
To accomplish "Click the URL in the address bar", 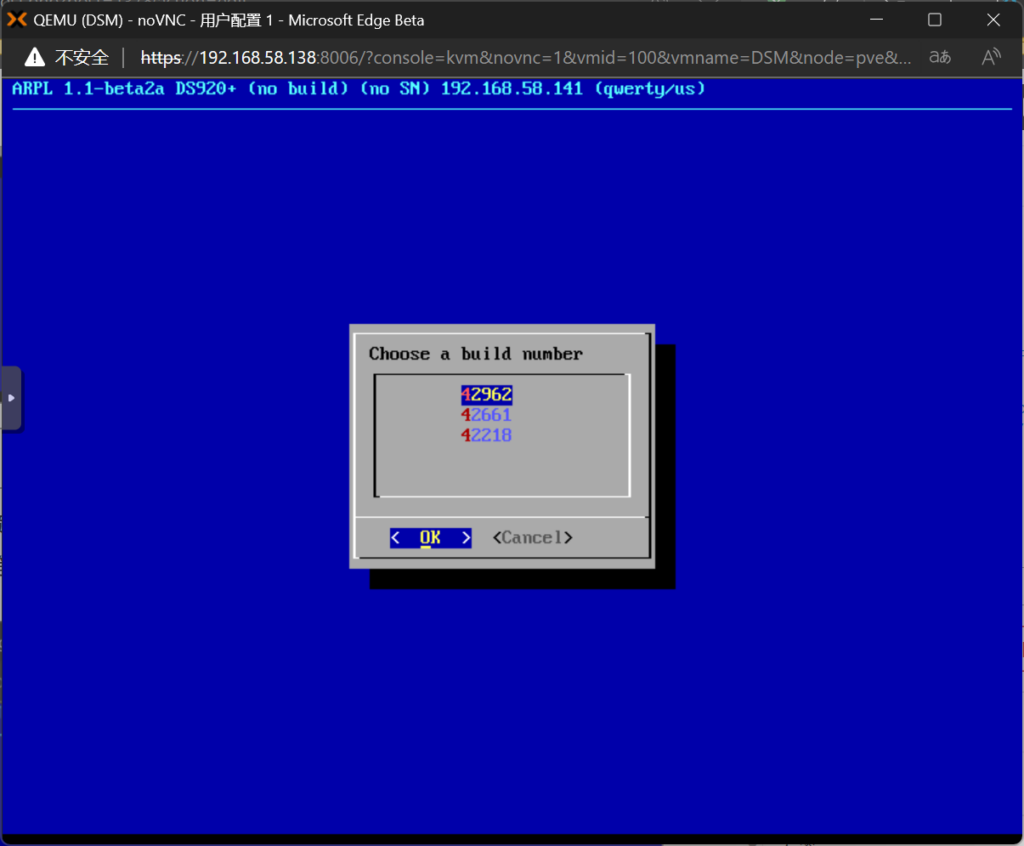I will [525, 57].
